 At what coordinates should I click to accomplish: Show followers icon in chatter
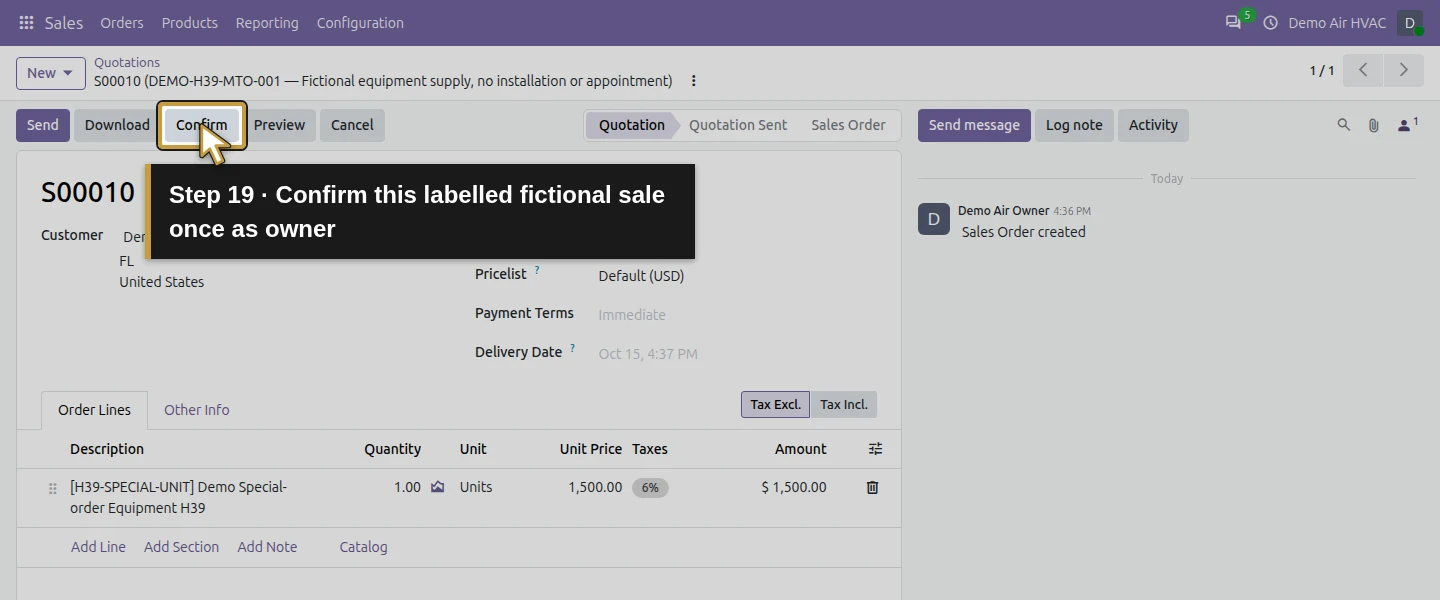[x=1408, y=125]
